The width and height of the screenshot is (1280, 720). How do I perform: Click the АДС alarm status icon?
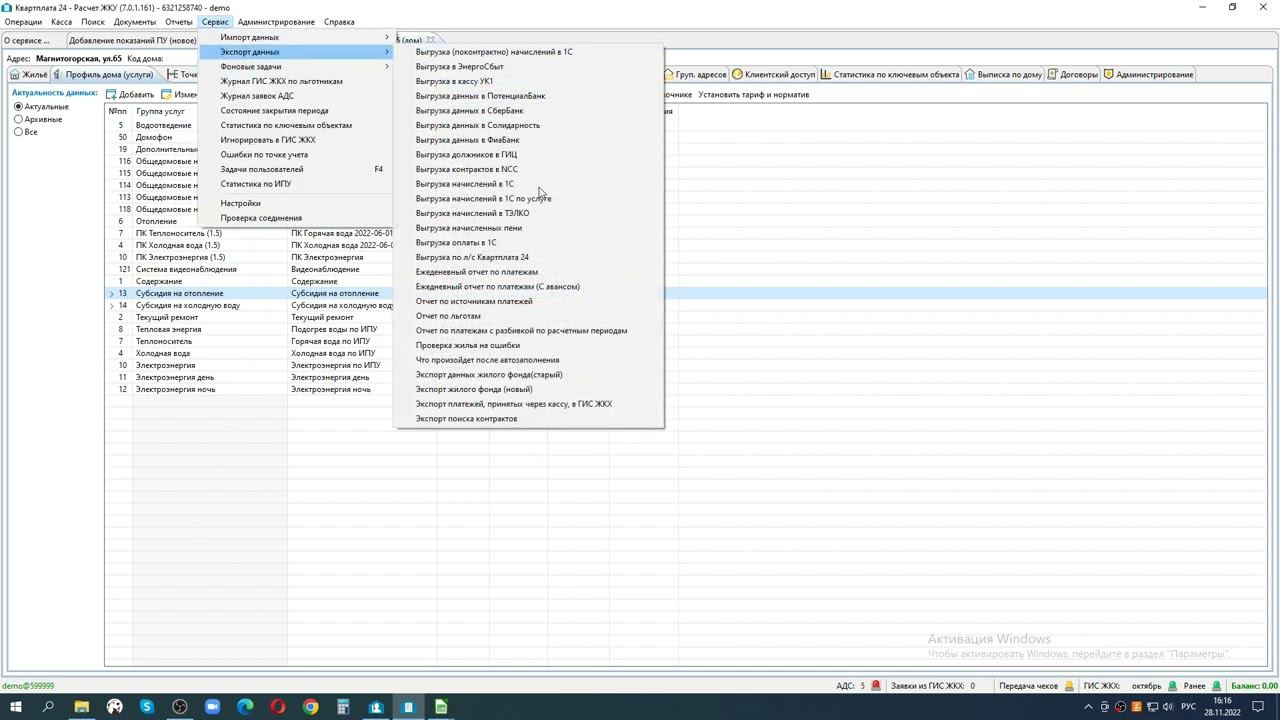pos(876,686)
